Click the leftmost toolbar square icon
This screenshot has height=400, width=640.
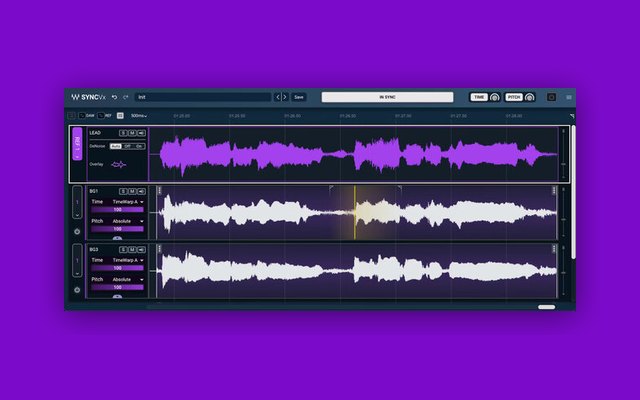pos(71,116)
